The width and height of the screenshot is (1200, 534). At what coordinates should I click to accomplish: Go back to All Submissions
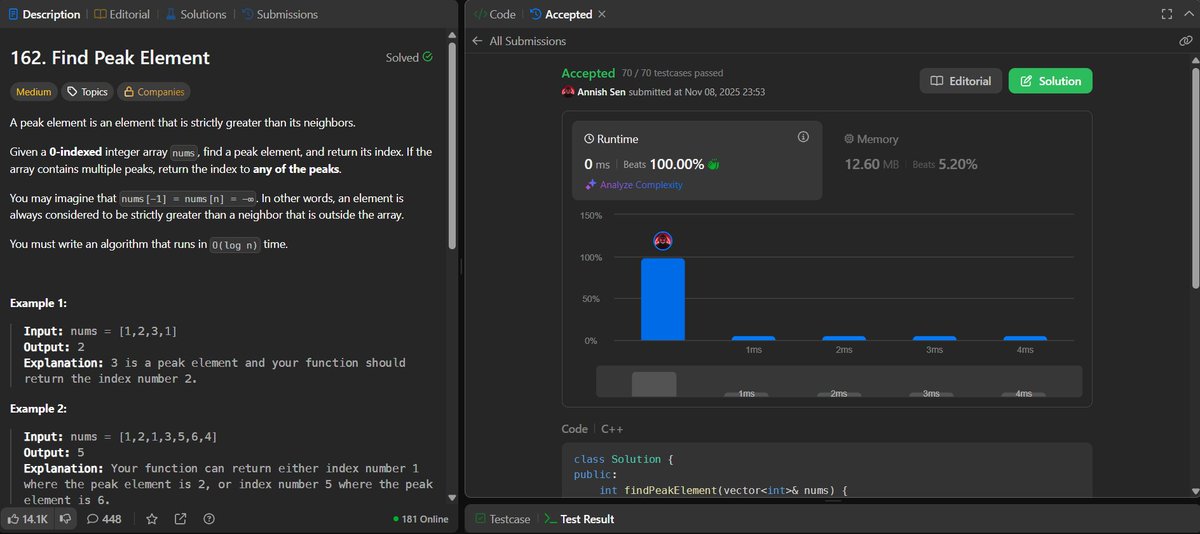[519, 41]
